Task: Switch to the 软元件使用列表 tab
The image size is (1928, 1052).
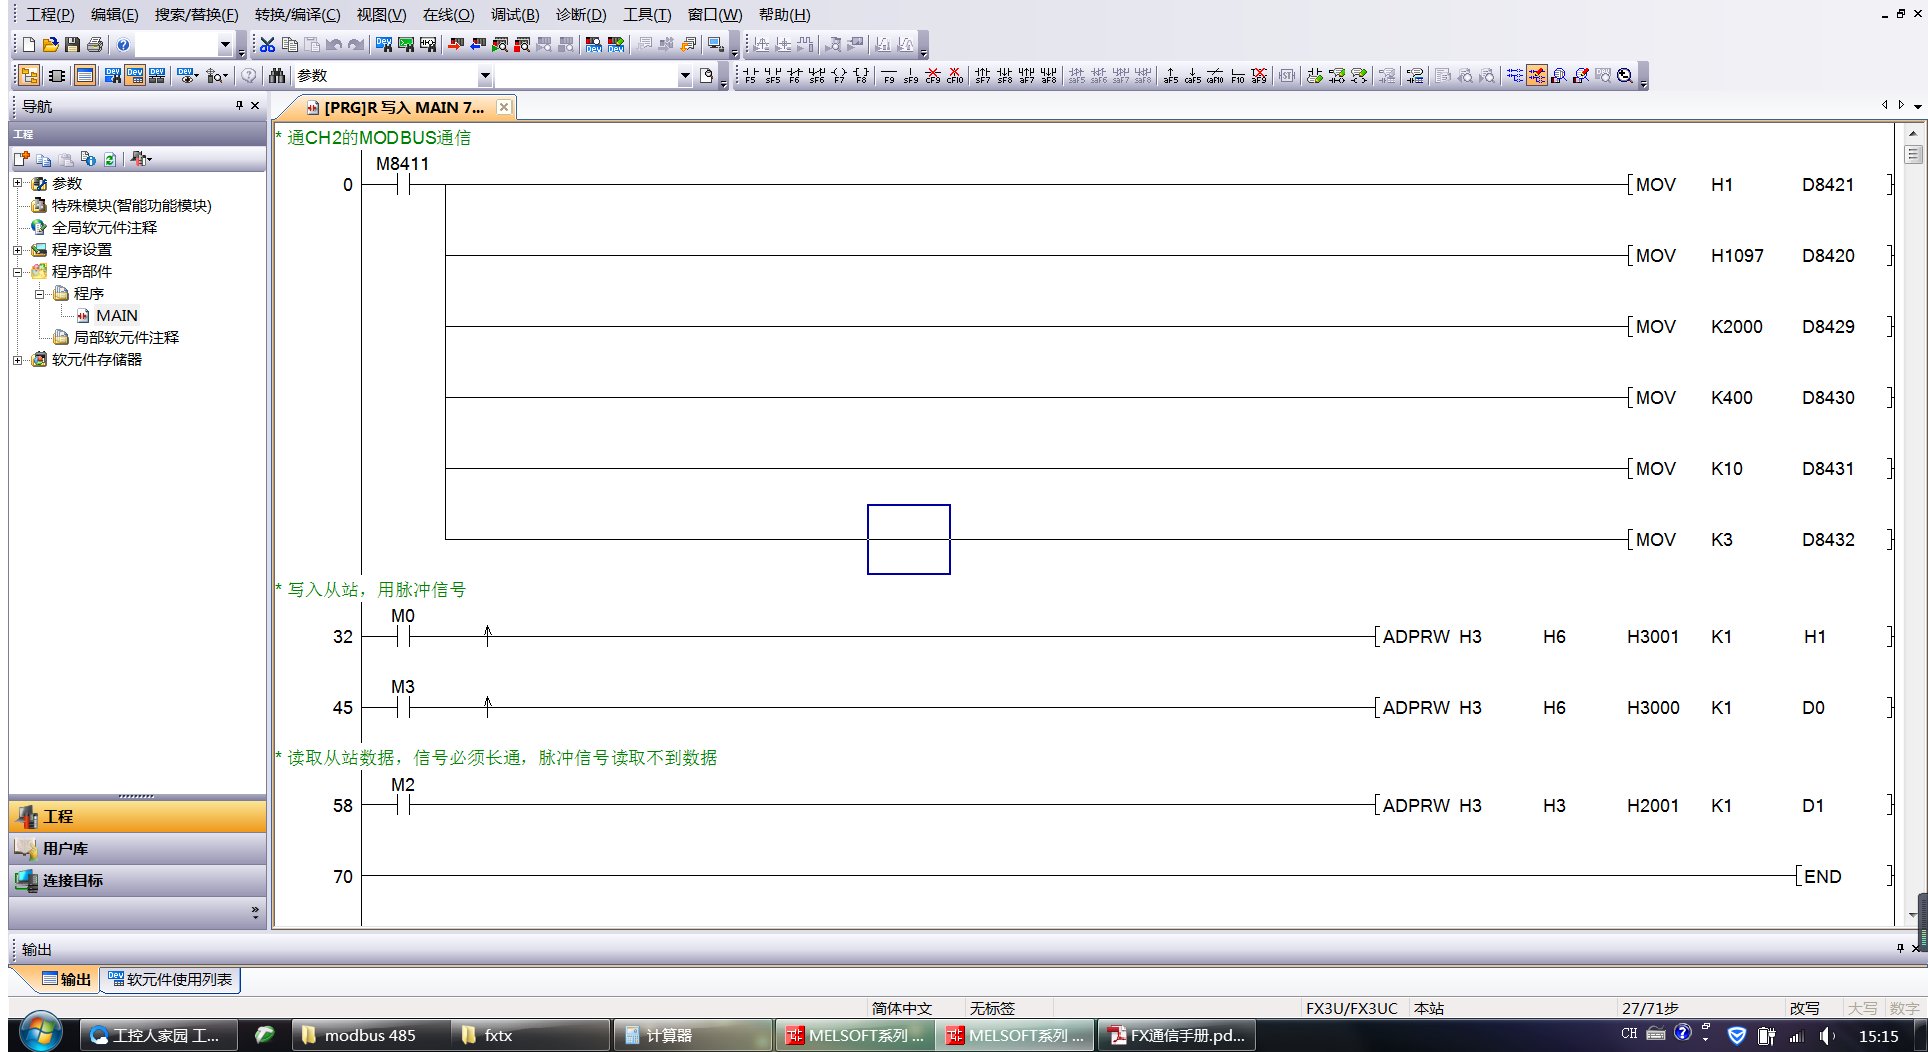Action: click(x=171, y=980)
